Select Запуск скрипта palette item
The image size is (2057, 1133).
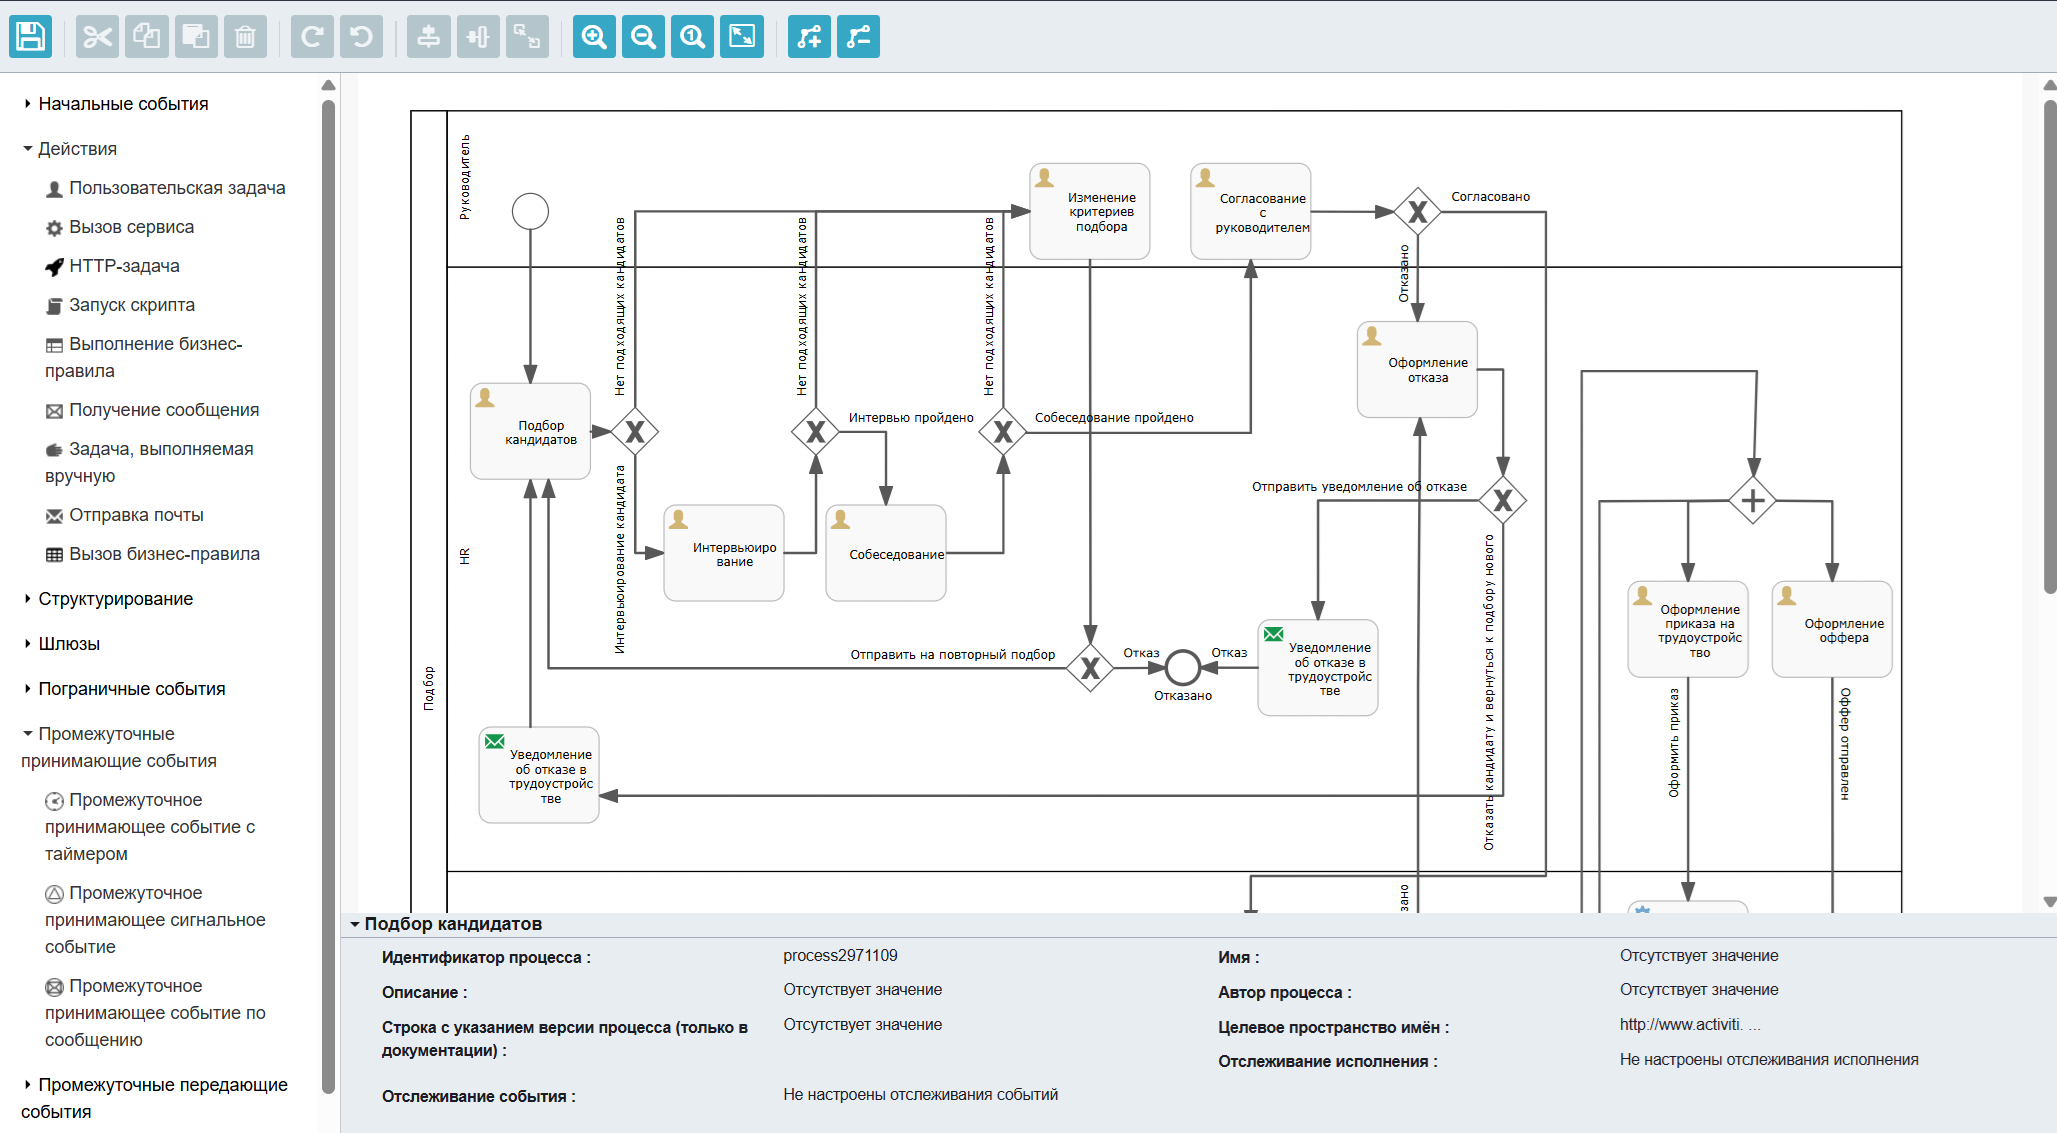120,305
